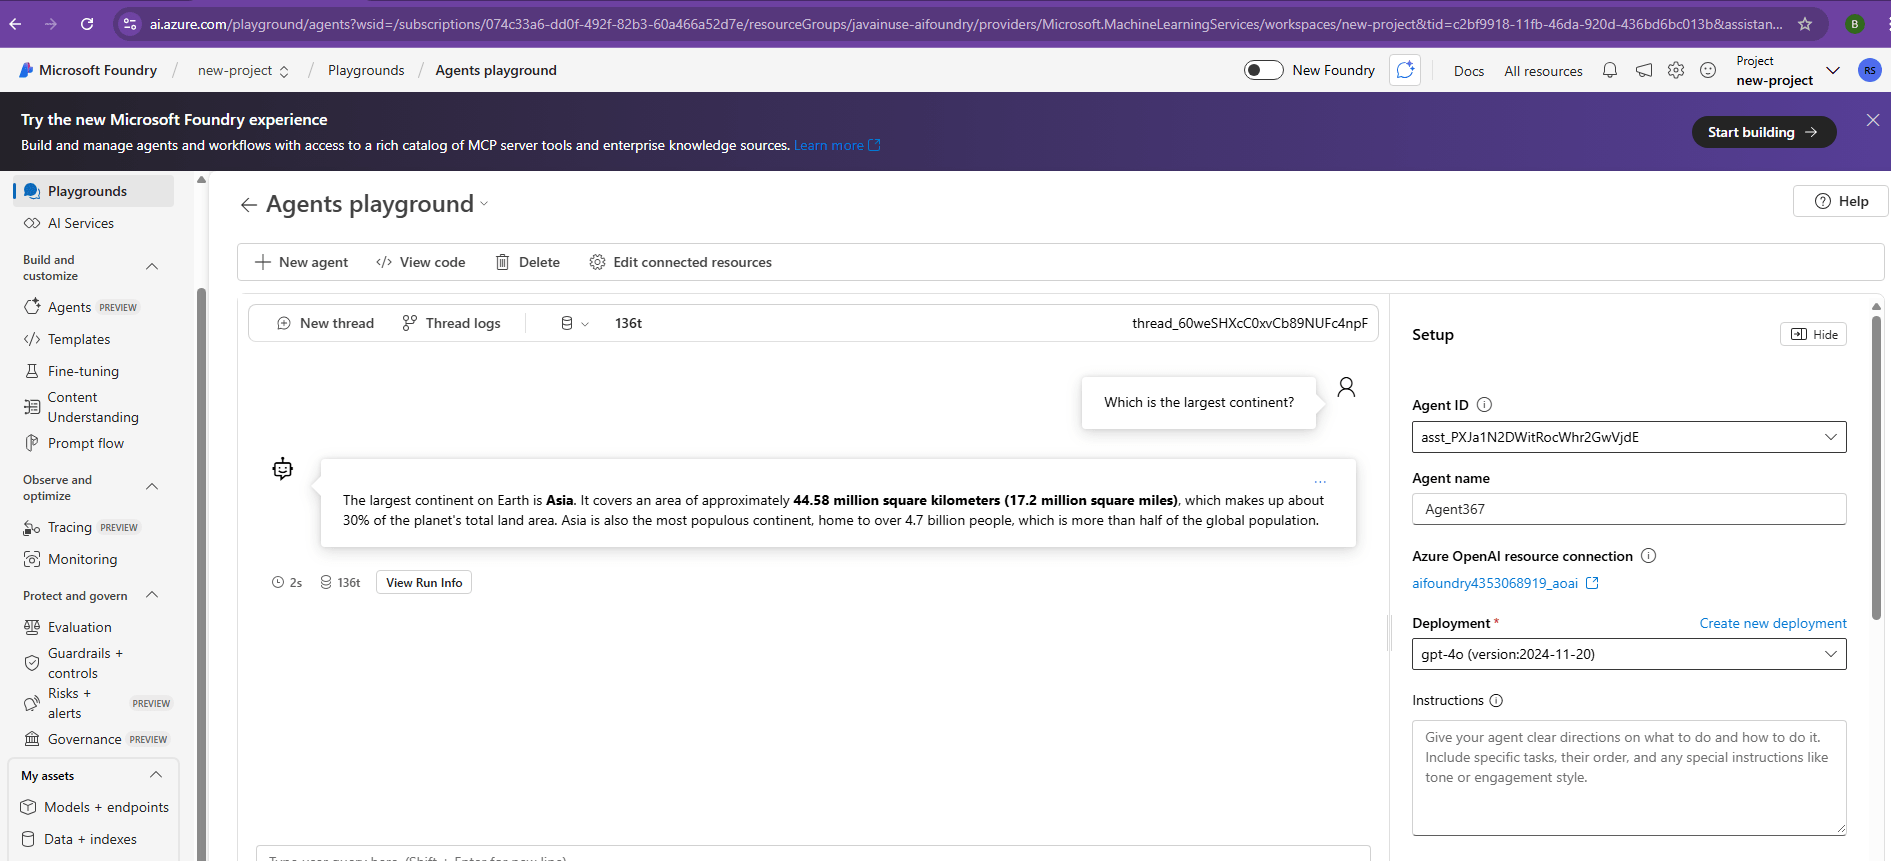Expand the token usage dropdown

575,323
